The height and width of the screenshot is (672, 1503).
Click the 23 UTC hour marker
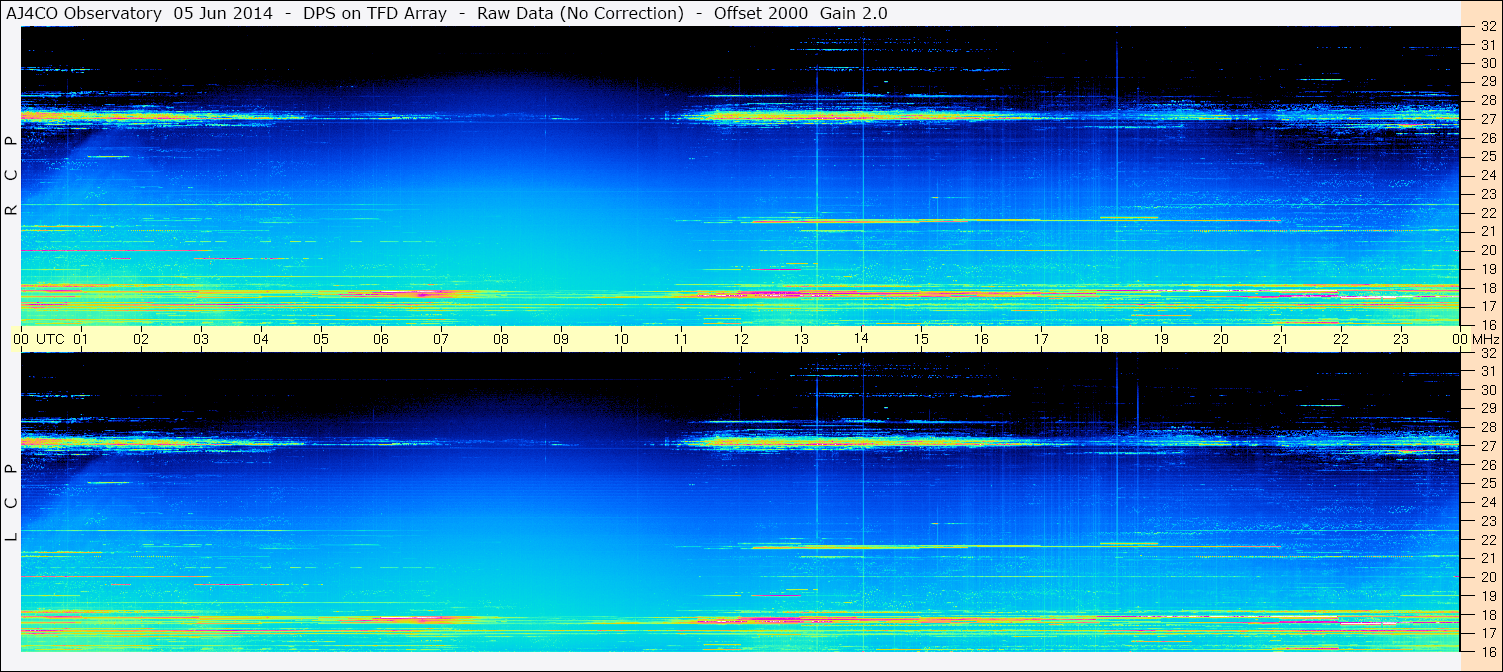pyautogui.click(x=1401, y=339)
